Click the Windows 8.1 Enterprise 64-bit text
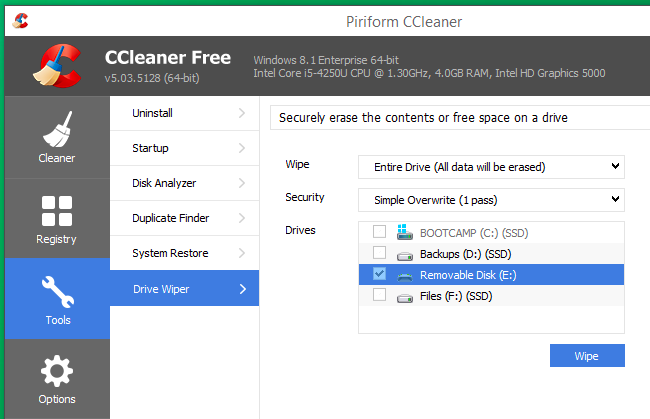 [326, 60]
